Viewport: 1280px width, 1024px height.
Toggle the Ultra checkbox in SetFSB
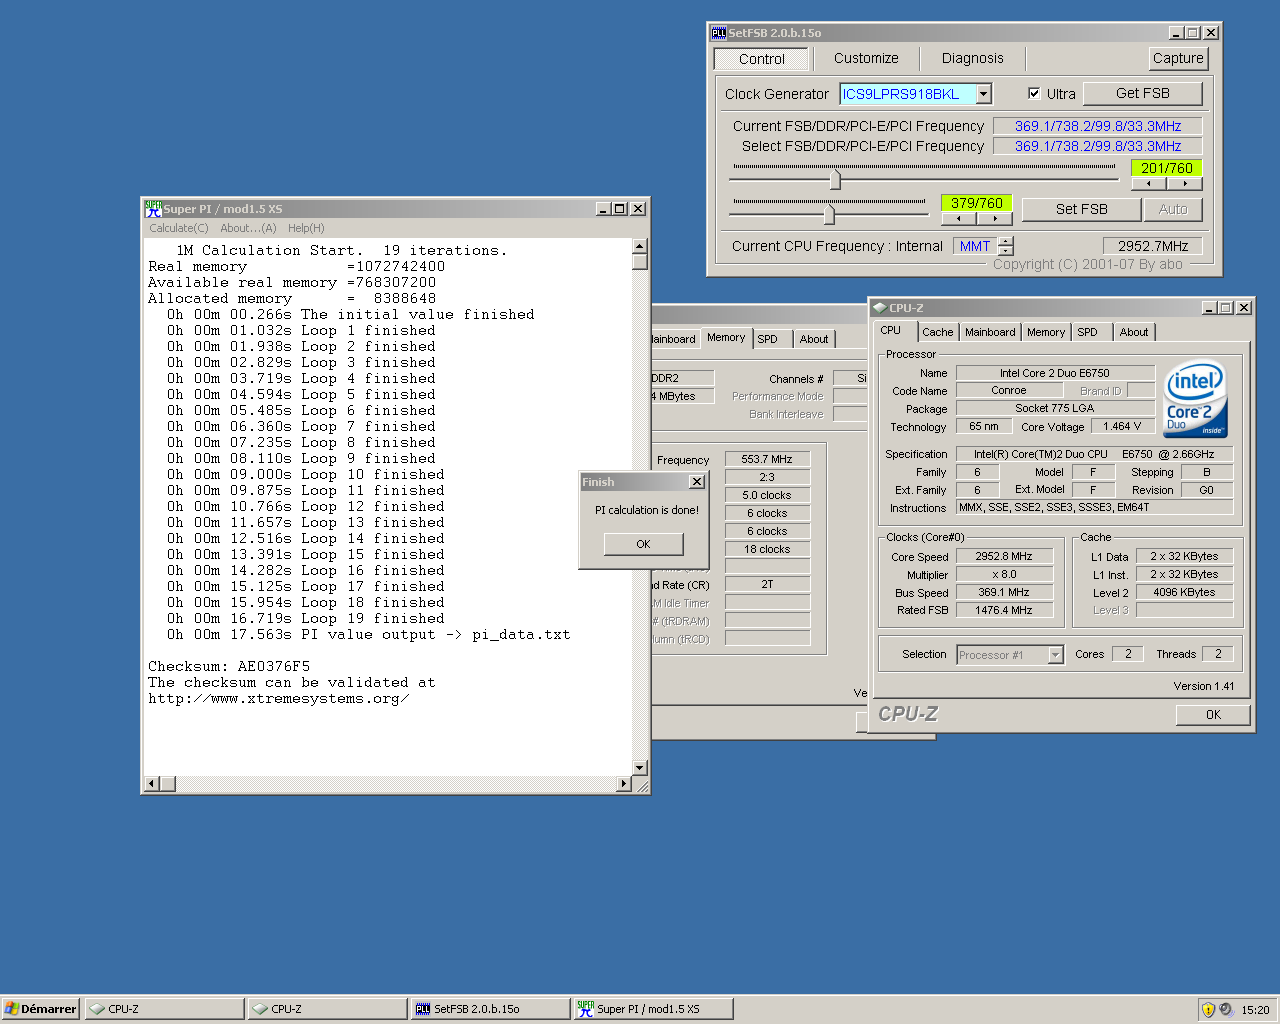pos(1034,93)
